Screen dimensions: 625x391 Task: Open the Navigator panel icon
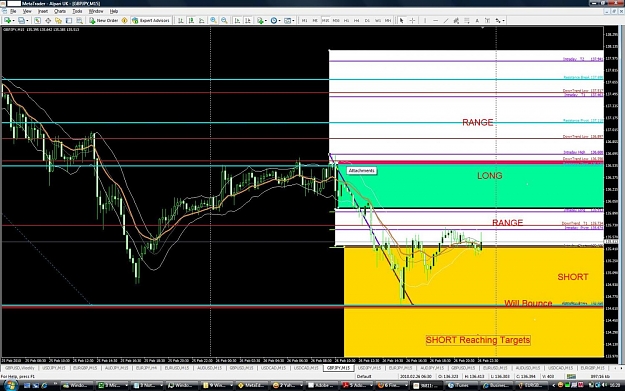(59, 20)
